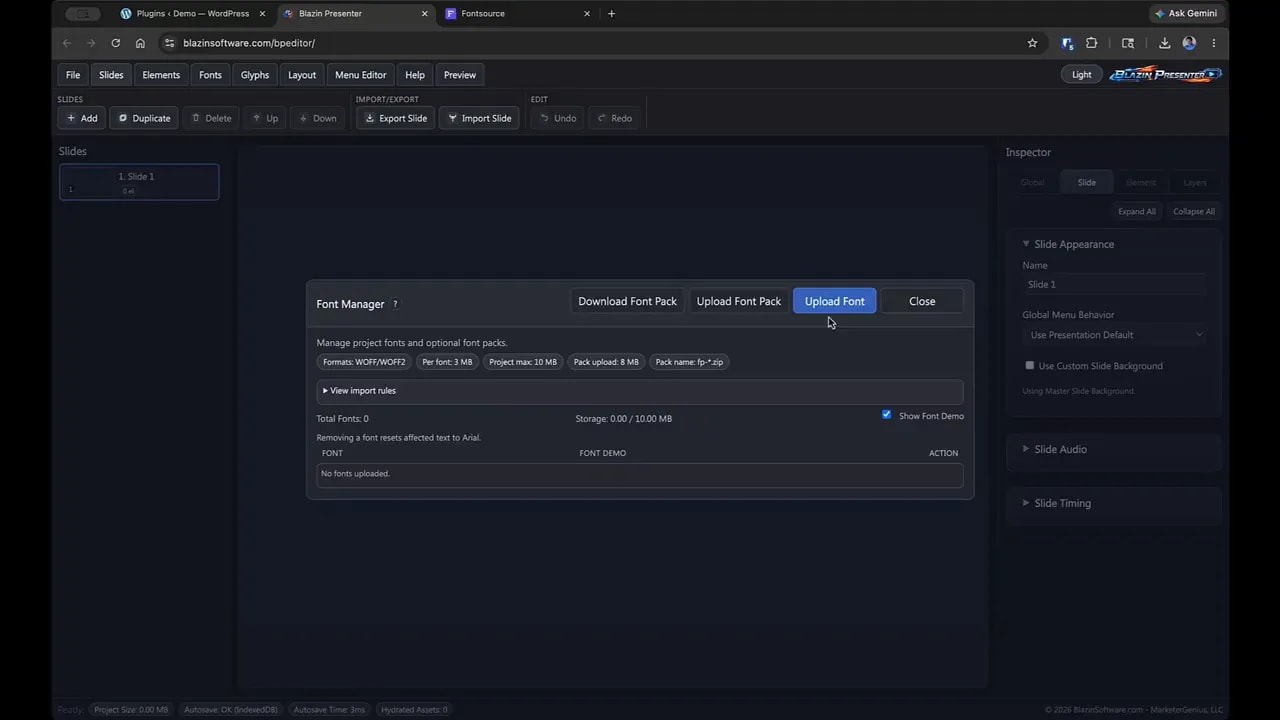This screenshot has height=720, width=1280.
Task: Go to the browser home icon
Action: (140, 43)
